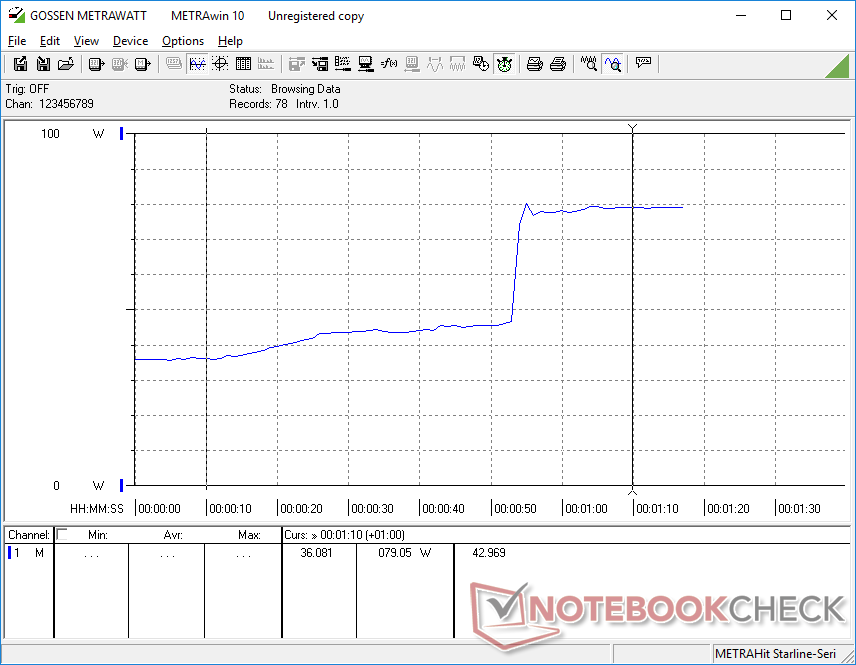Click the greyed export settings icon
Image resolution: width=856 pixels, height=665 pixels.
(296, 64)
